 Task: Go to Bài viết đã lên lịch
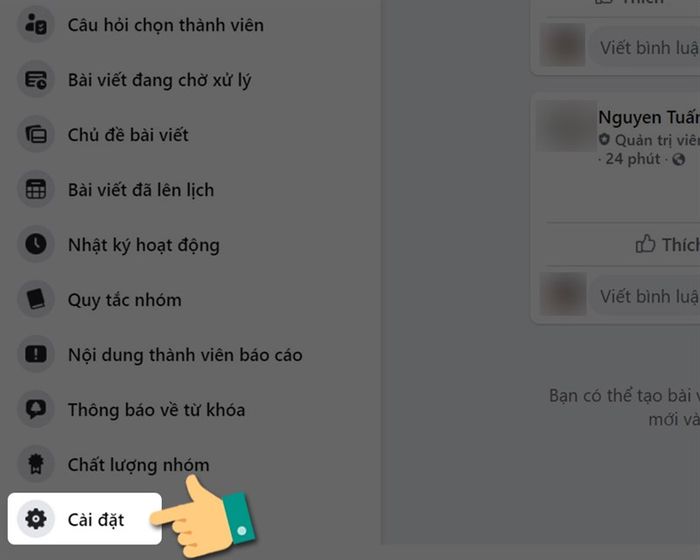point(141,190)
